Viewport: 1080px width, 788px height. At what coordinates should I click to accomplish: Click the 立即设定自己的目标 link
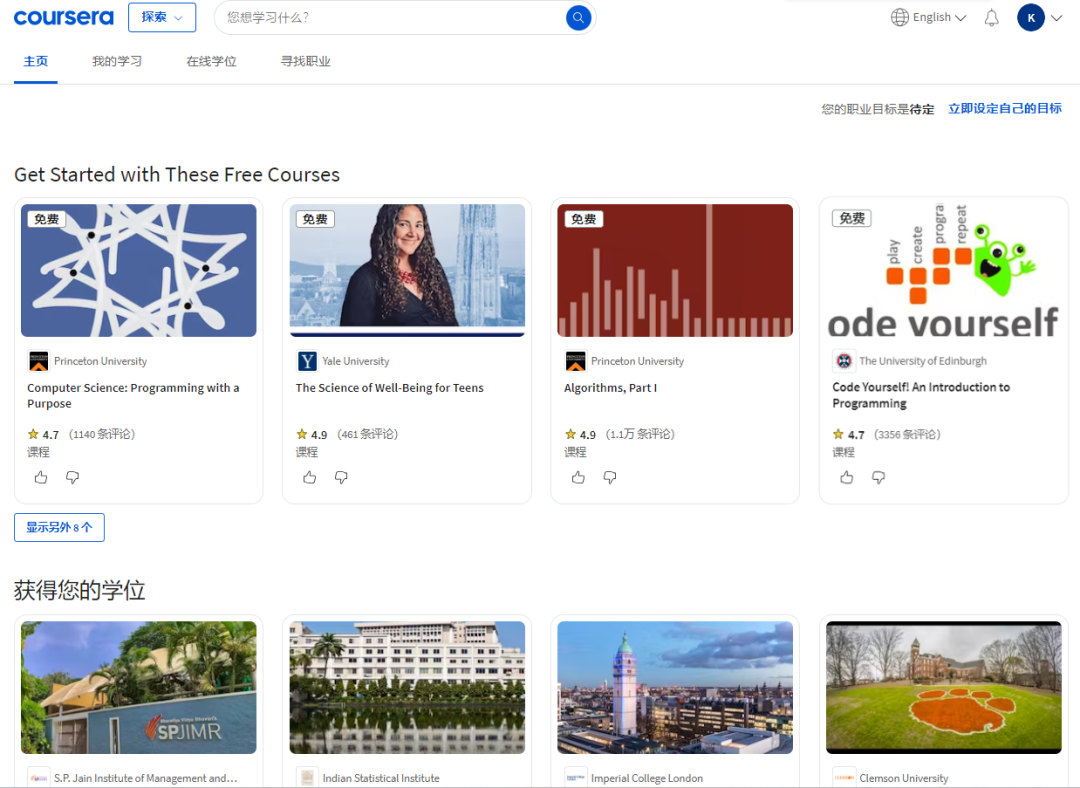(x=1005, y=109)
